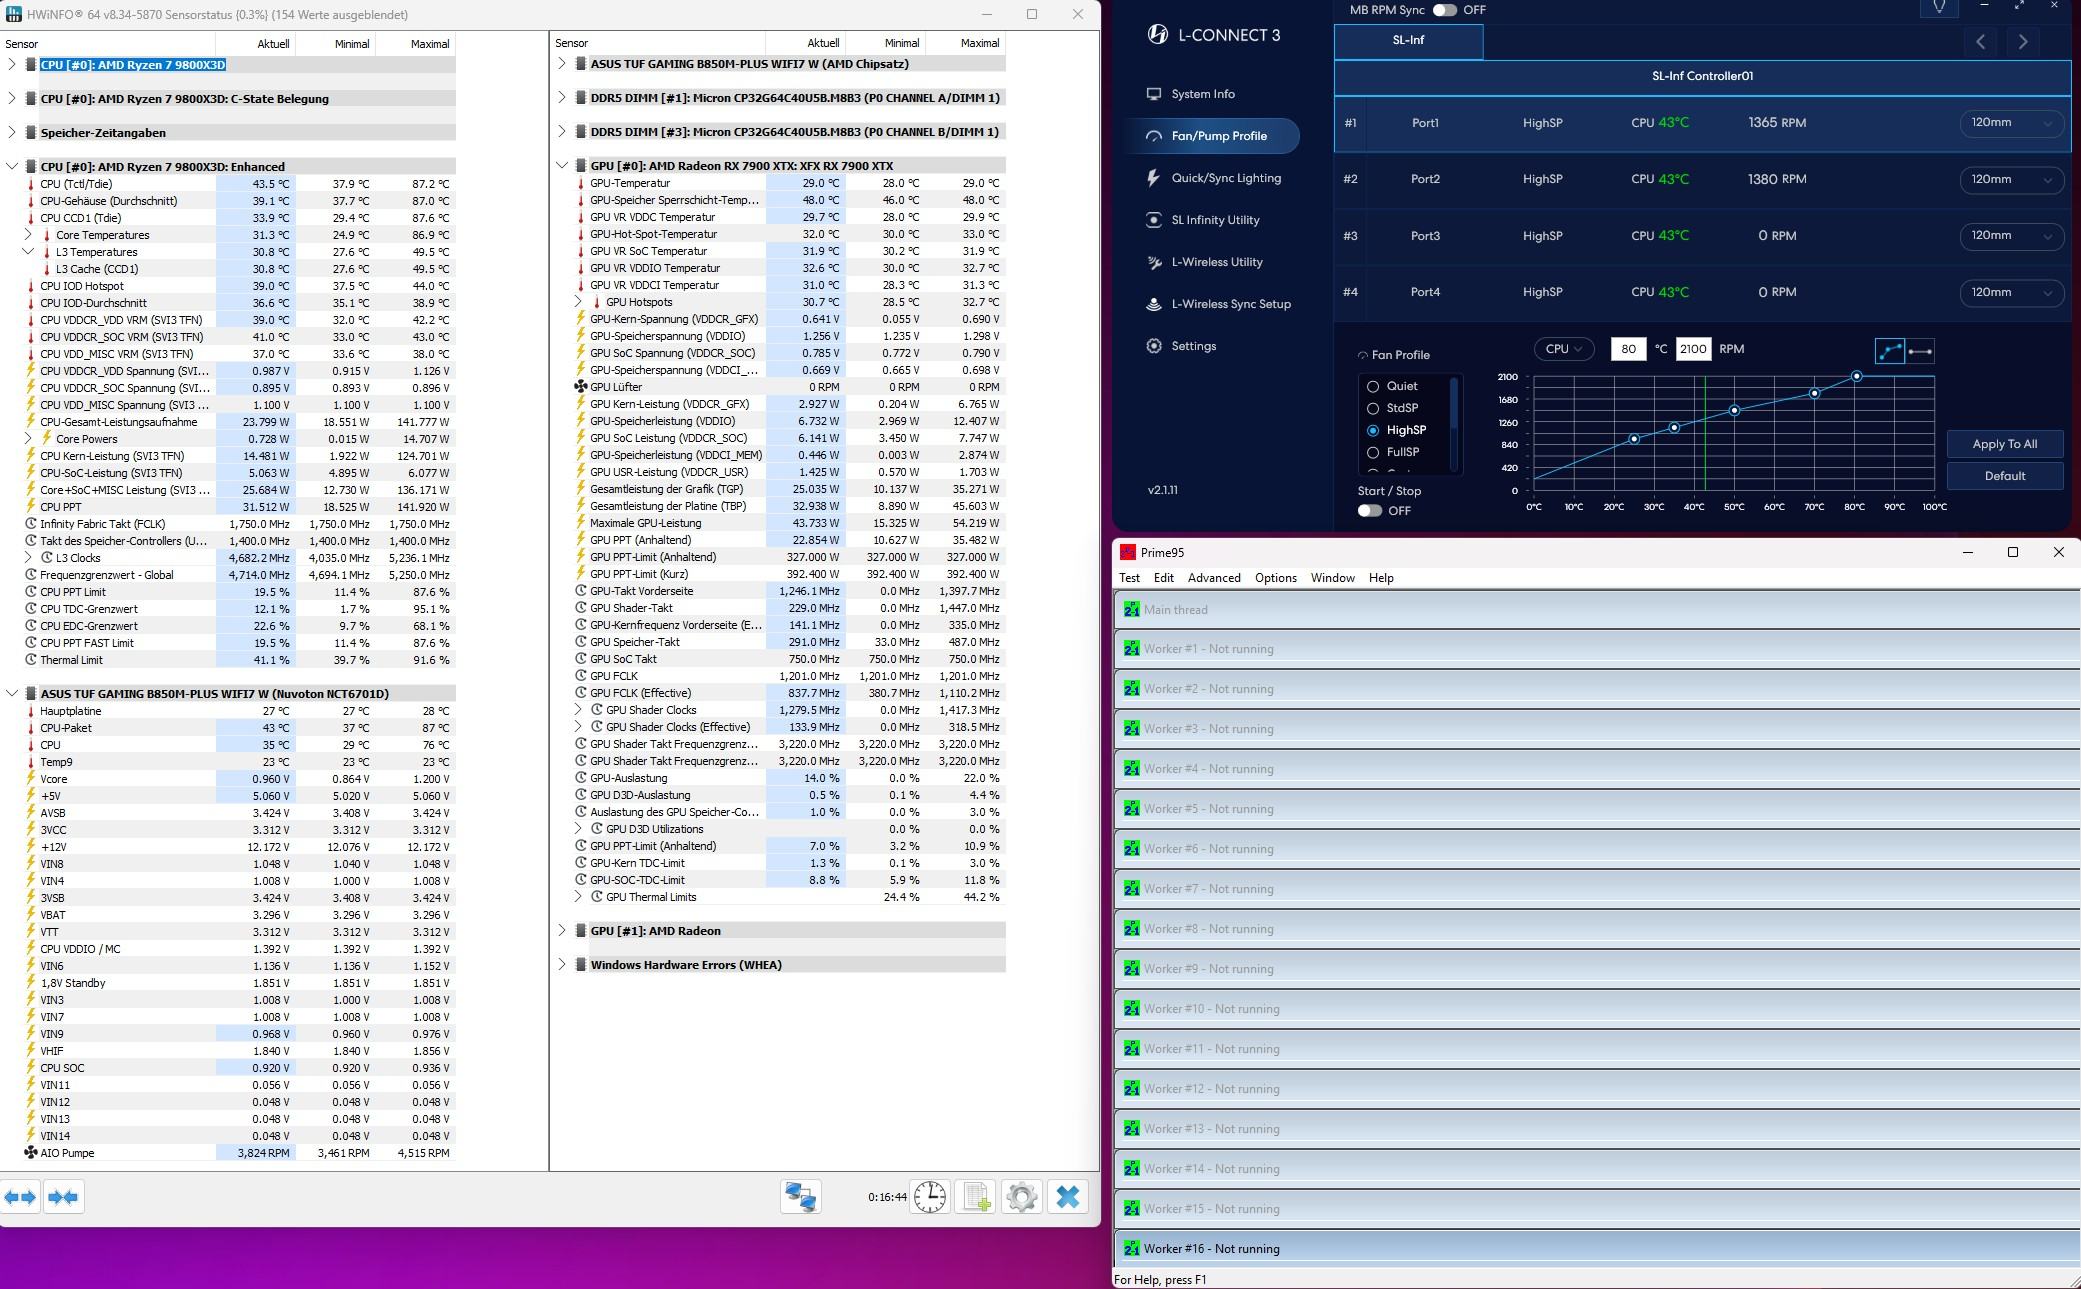Open HWiNFO sensor settings gear icon
This screenshot has width=2081, height=1289.
pos(1021,1197)
